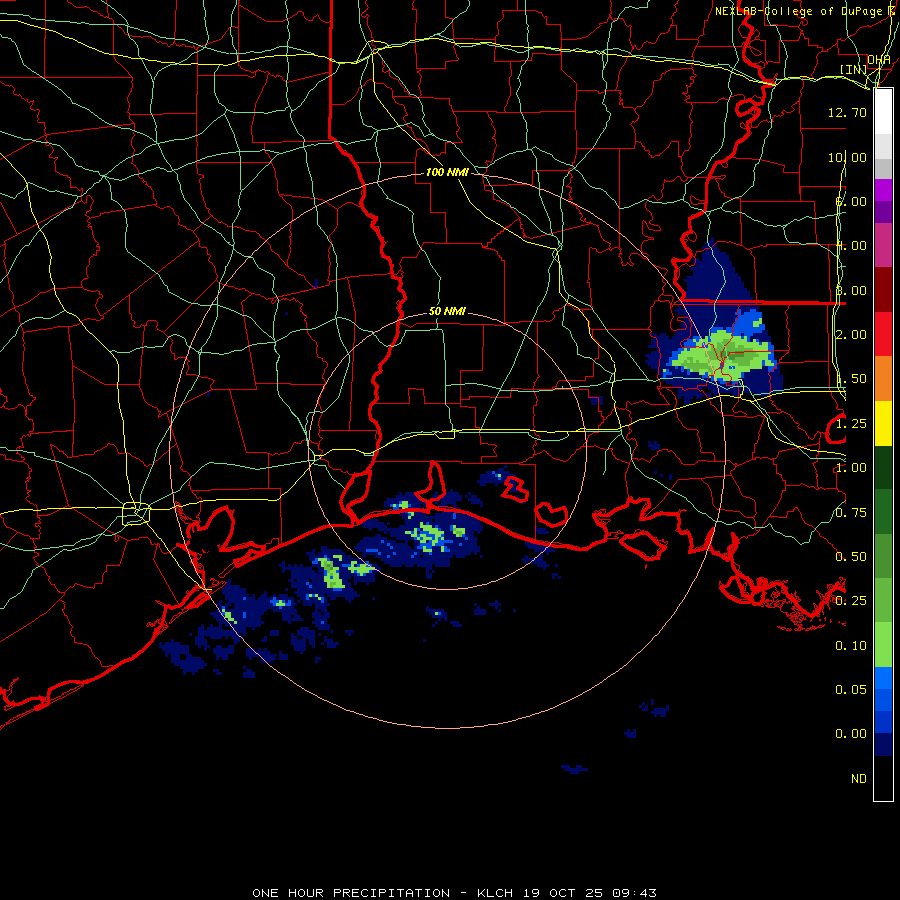Click the 0.75 legend value

tap(851, 513)
